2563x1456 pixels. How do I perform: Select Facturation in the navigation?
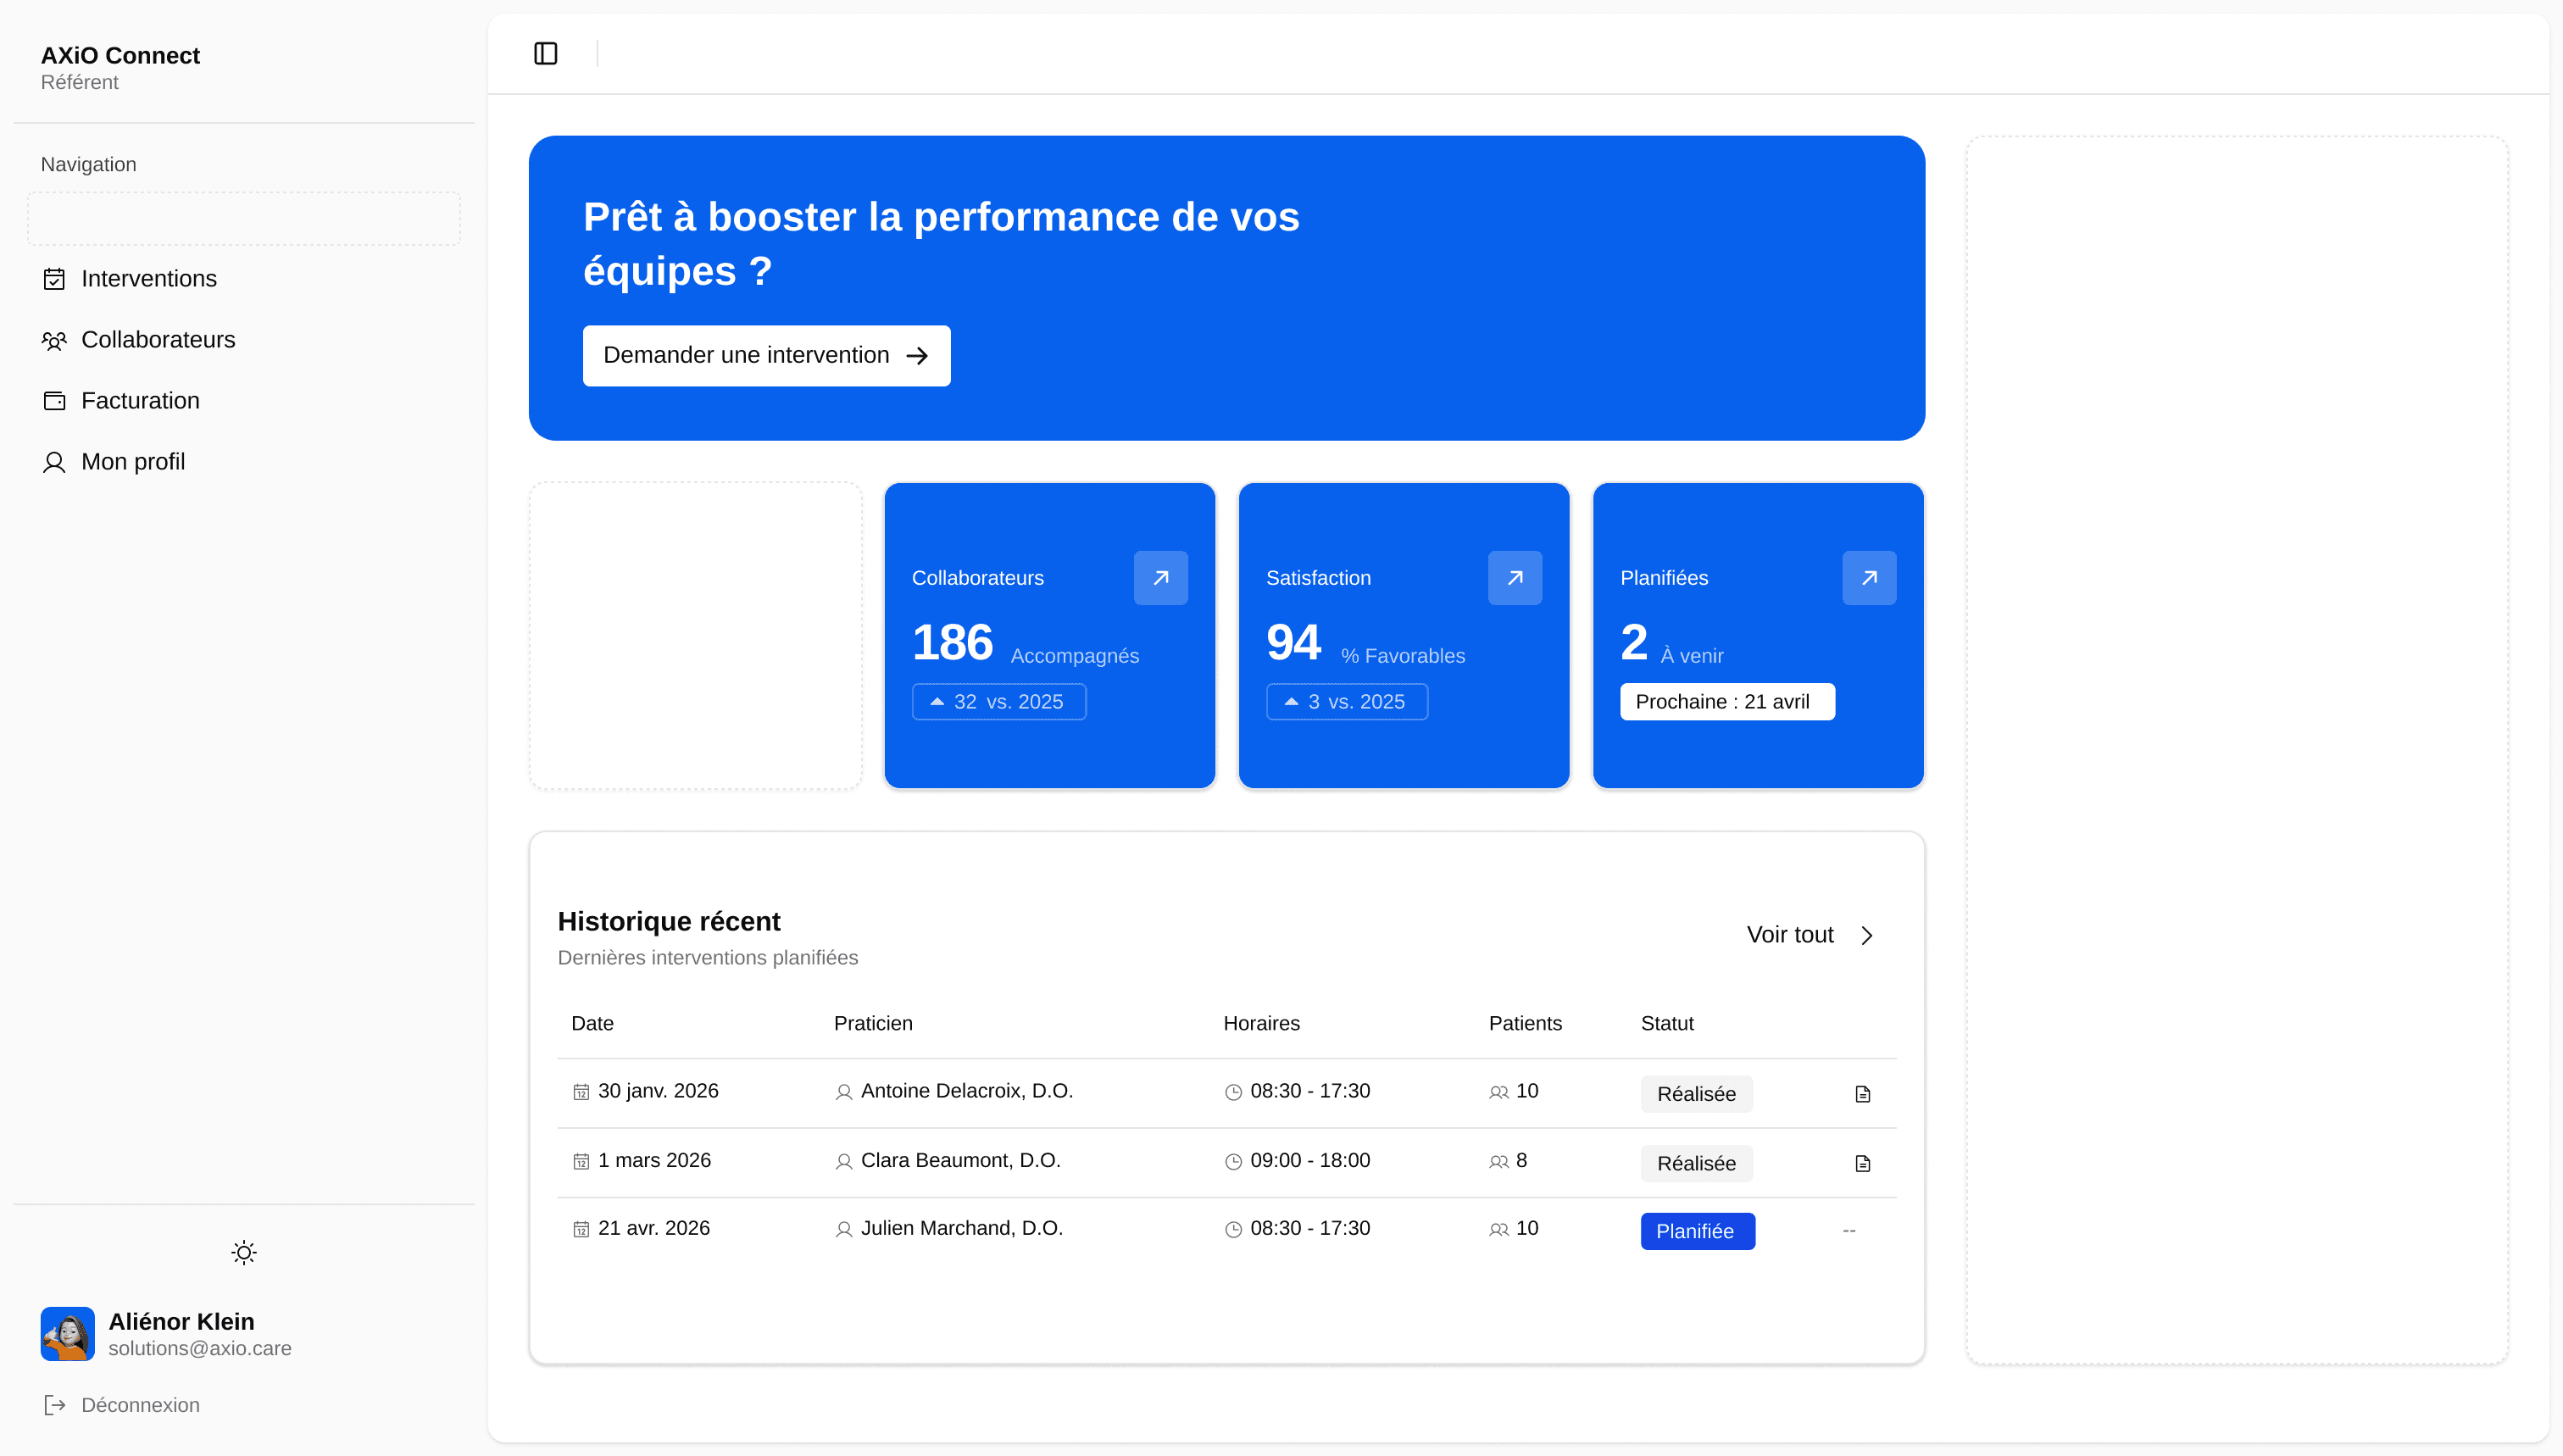pyautogui.click(x=140, y=401)
